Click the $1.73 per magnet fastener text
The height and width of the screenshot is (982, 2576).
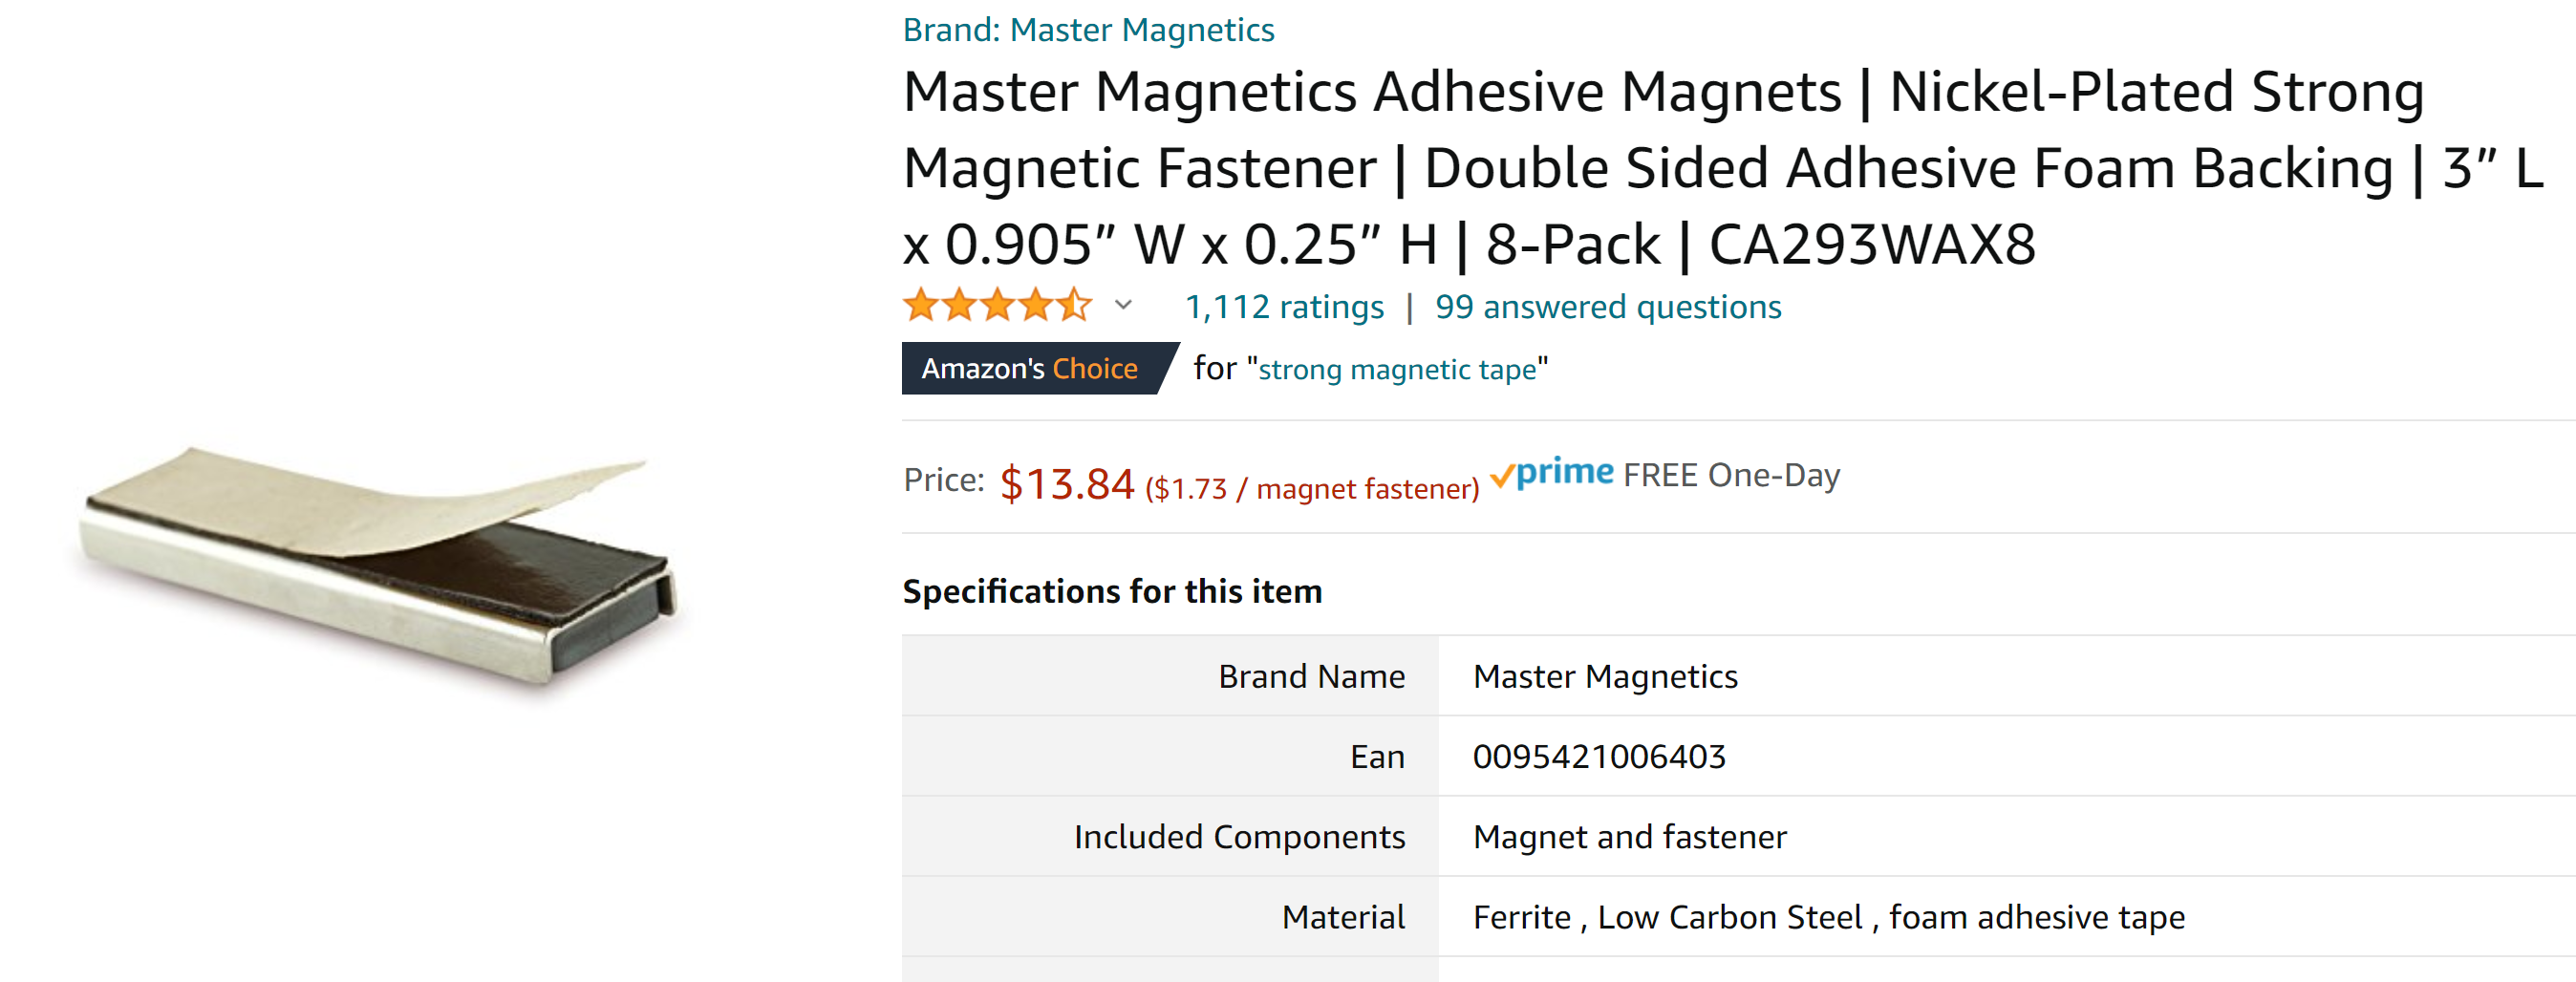coord(1312,488)
